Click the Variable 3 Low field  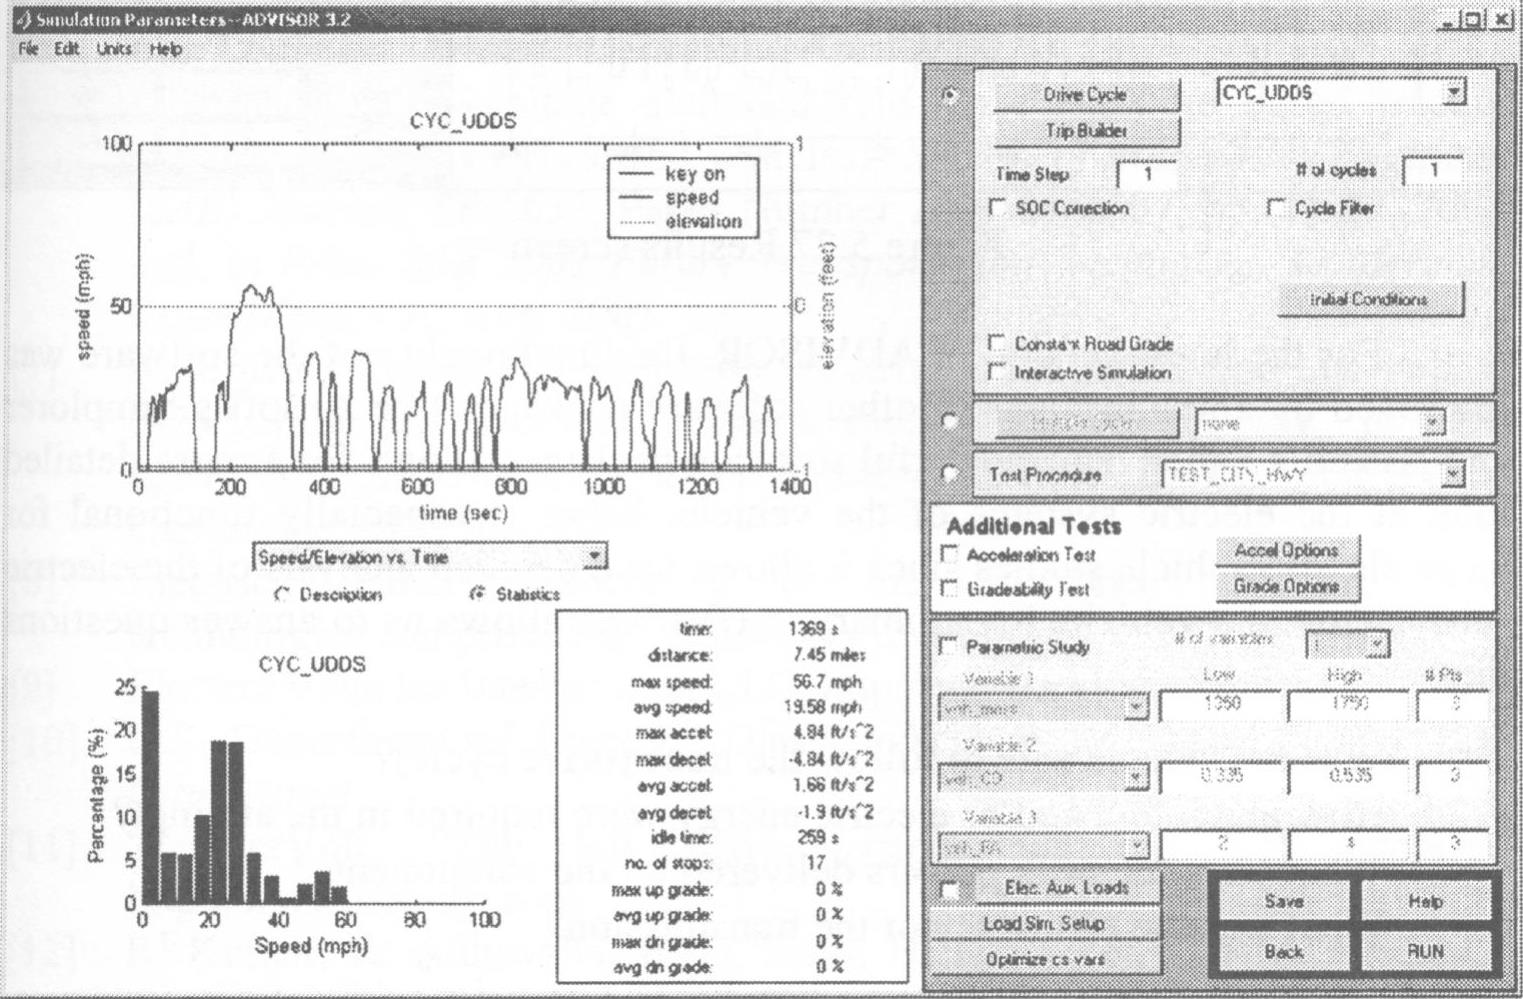[x=1220, y=846]
